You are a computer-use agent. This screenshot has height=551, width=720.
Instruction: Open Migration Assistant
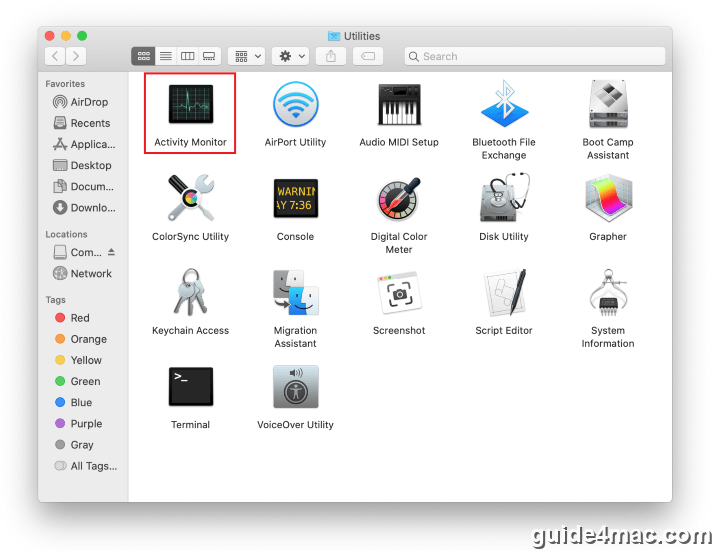pos(295,292)
